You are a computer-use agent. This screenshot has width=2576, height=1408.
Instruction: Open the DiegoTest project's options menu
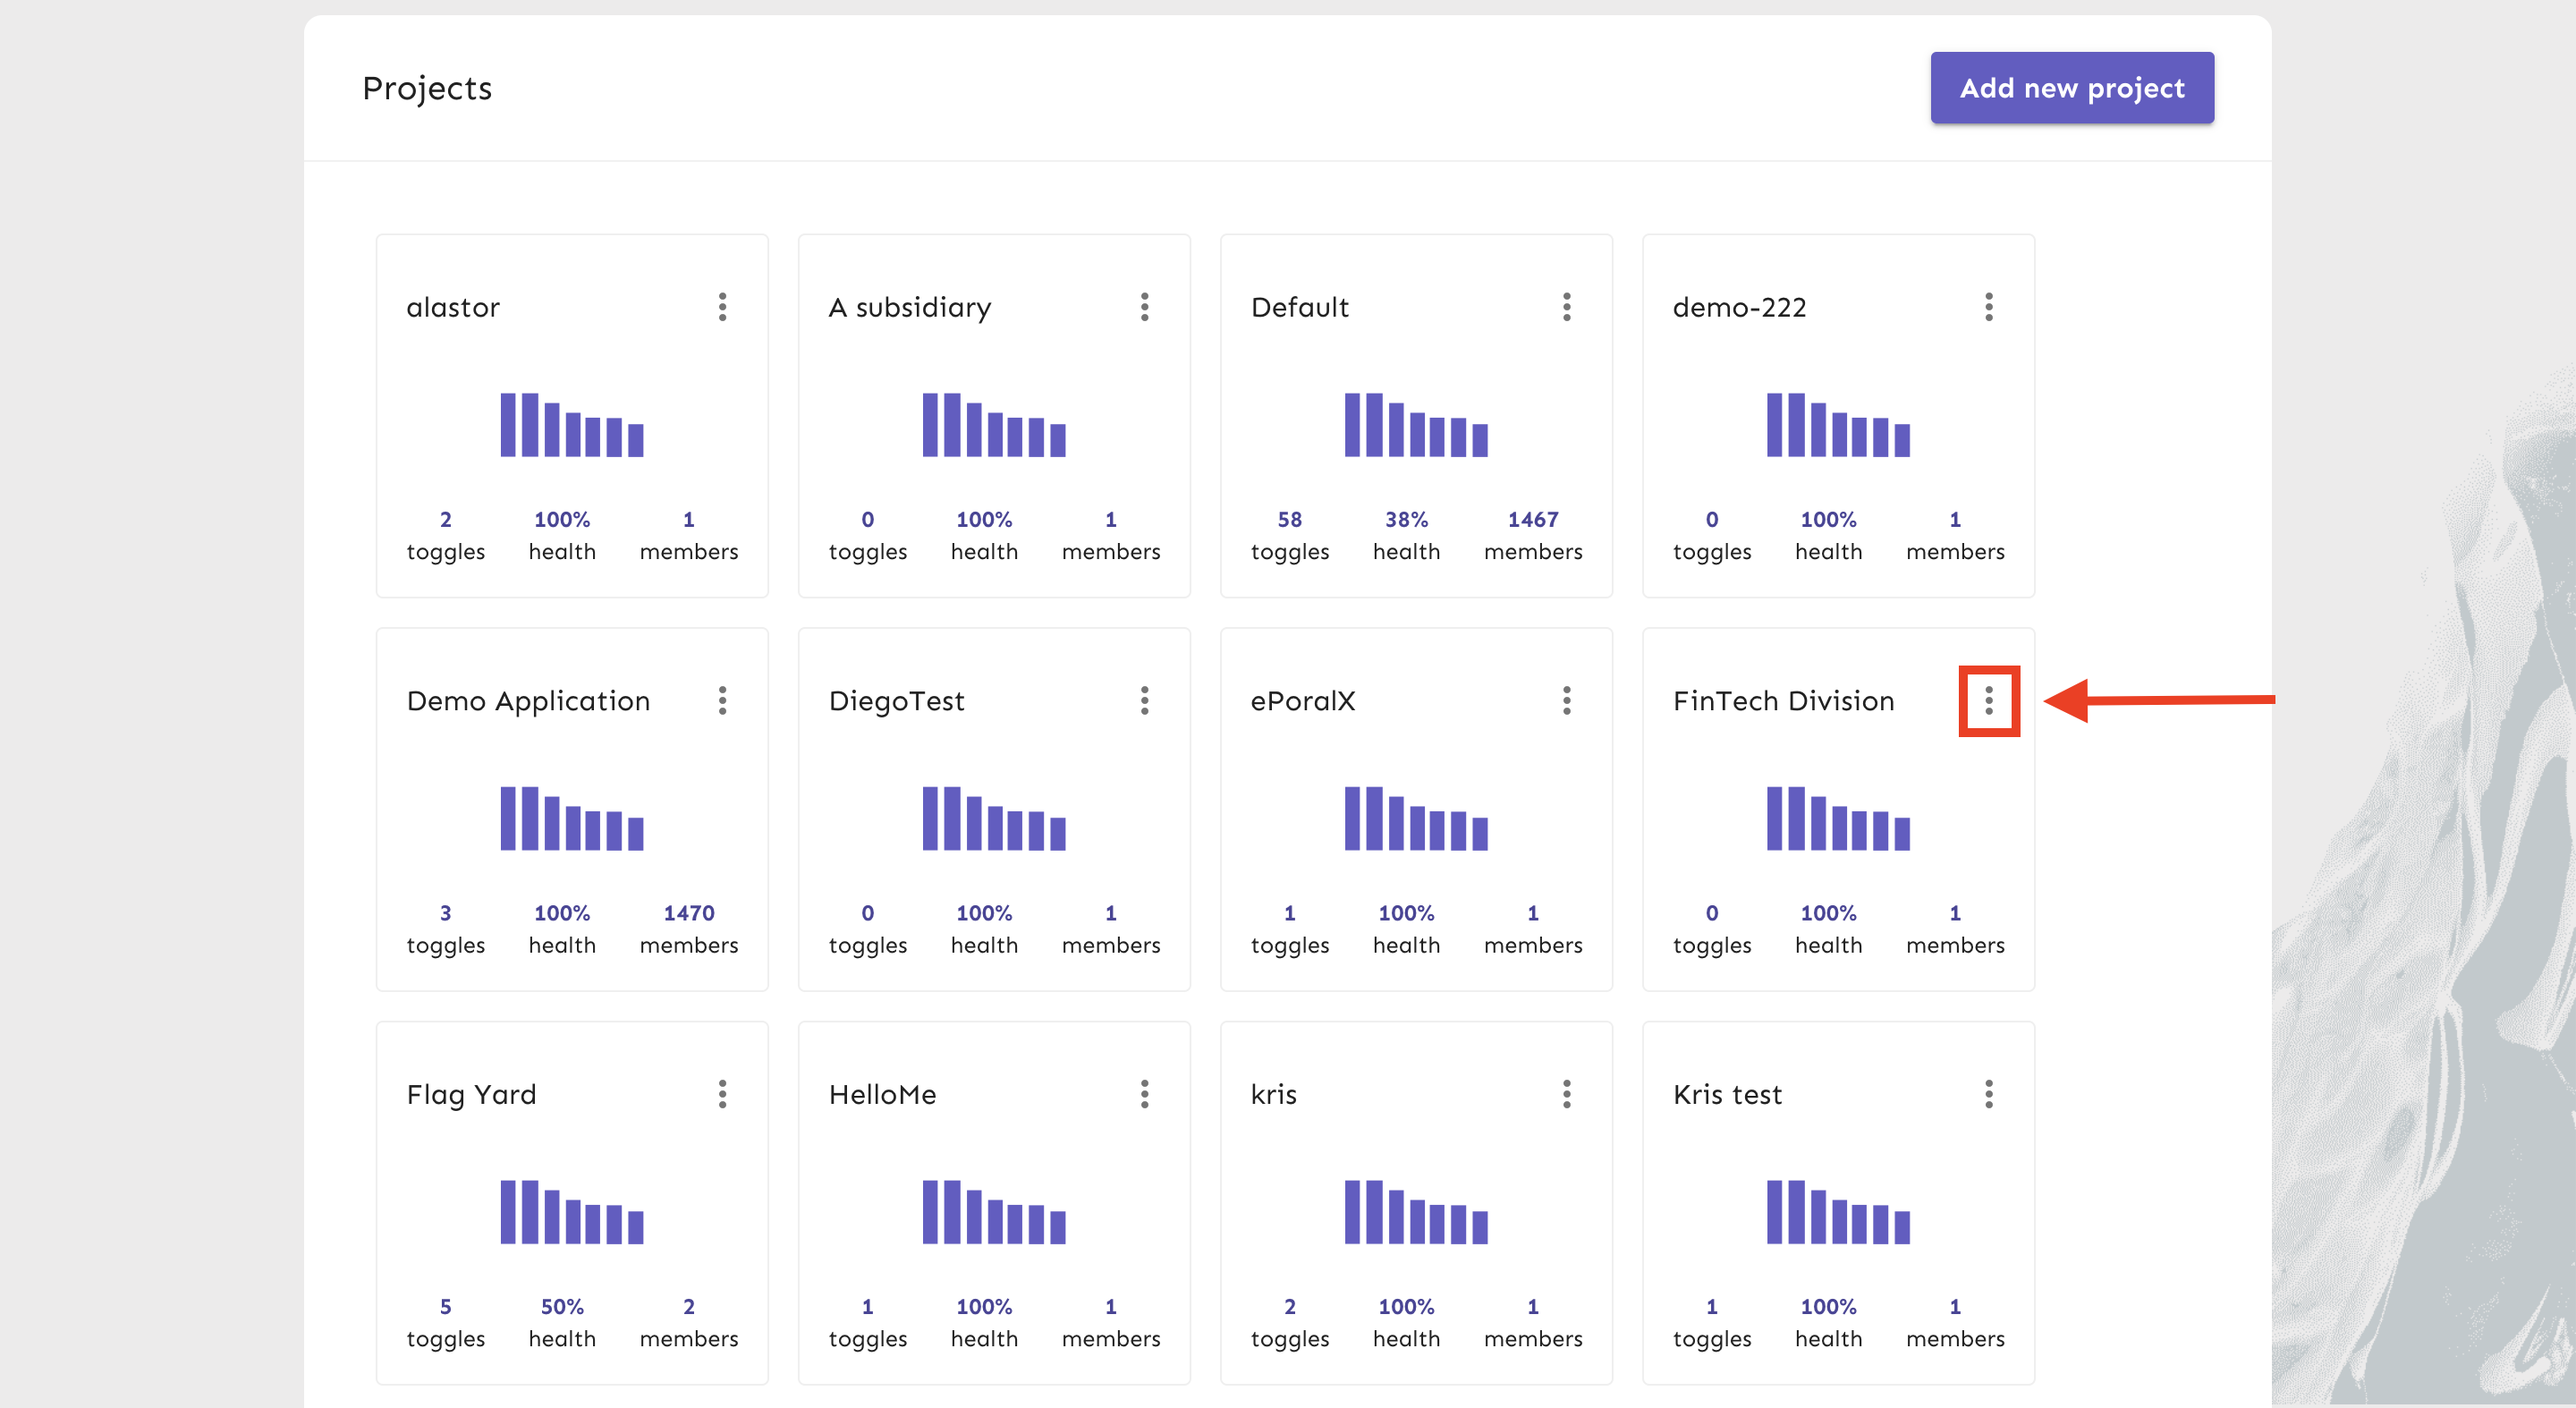(1144, 700)
